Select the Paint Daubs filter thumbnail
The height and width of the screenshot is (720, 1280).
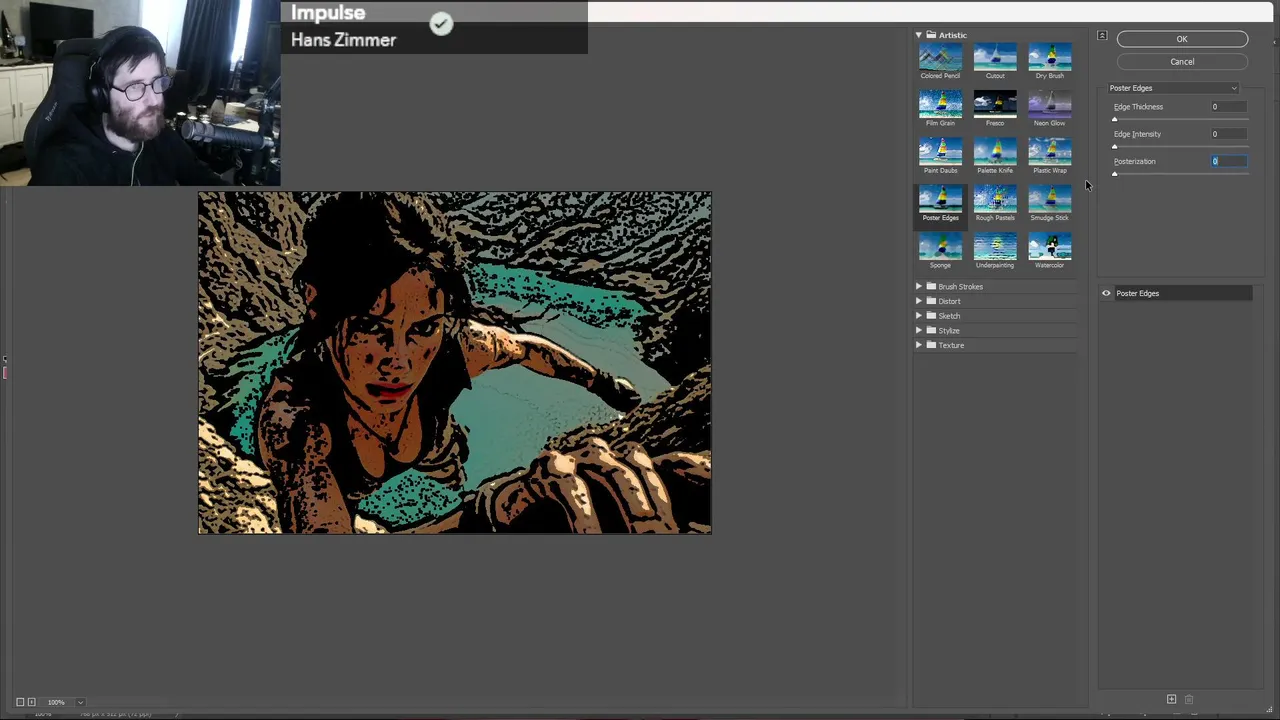click(940, 152)
